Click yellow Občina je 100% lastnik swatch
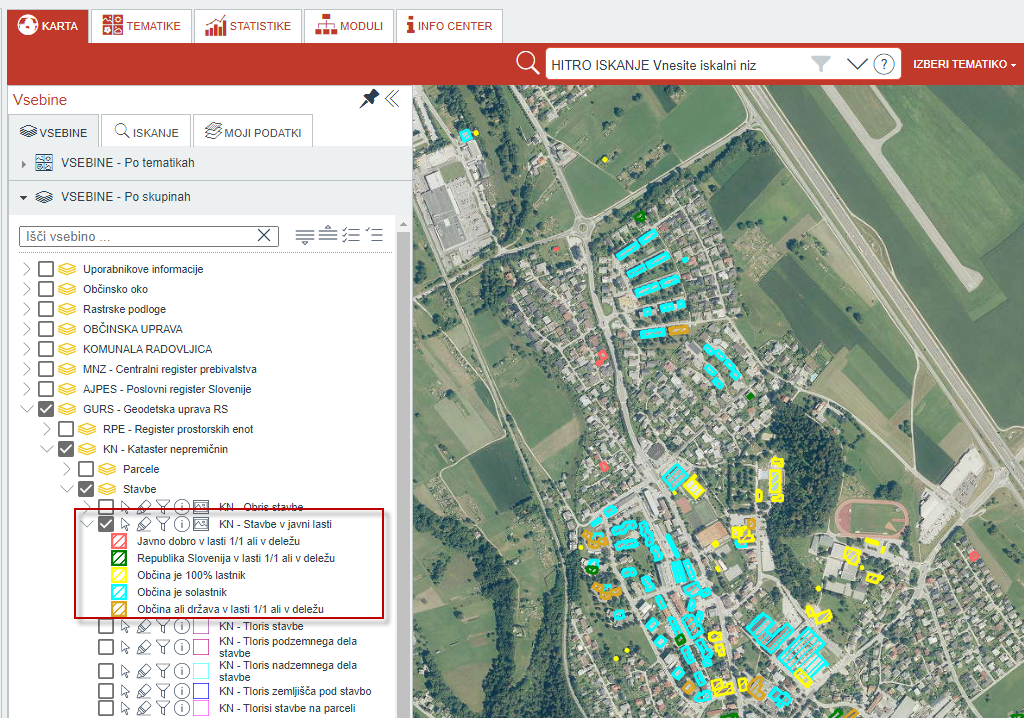1024x718 pixels. tap(118, 576)
